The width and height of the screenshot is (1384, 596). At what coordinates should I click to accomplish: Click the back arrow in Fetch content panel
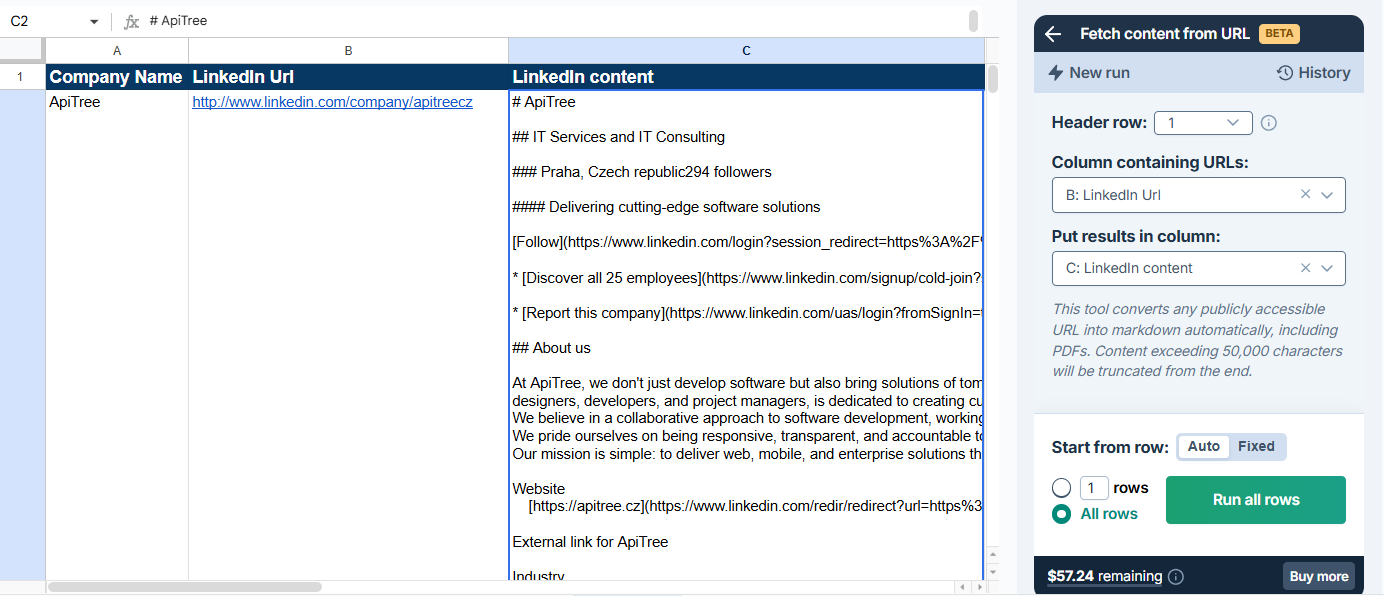(1053, 34)
